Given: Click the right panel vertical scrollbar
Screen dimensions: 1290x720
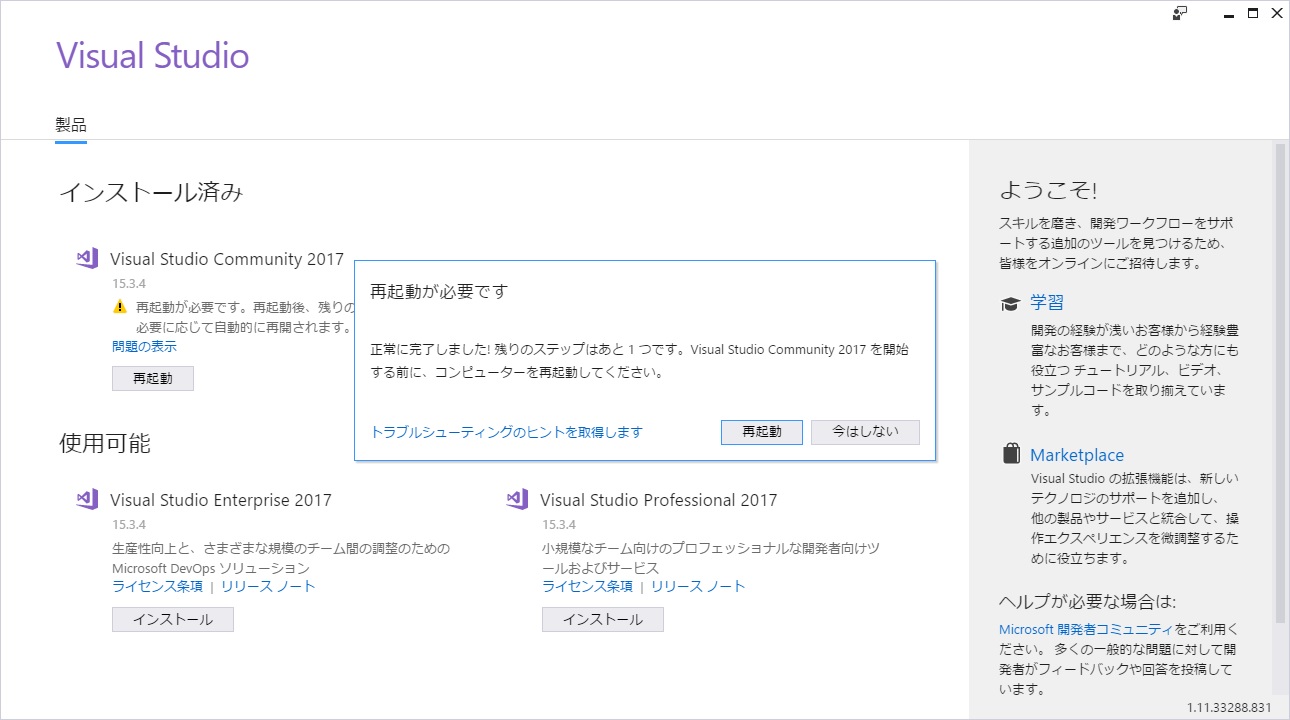Looking at the screenshot, I should click(x=1279, y=384).
